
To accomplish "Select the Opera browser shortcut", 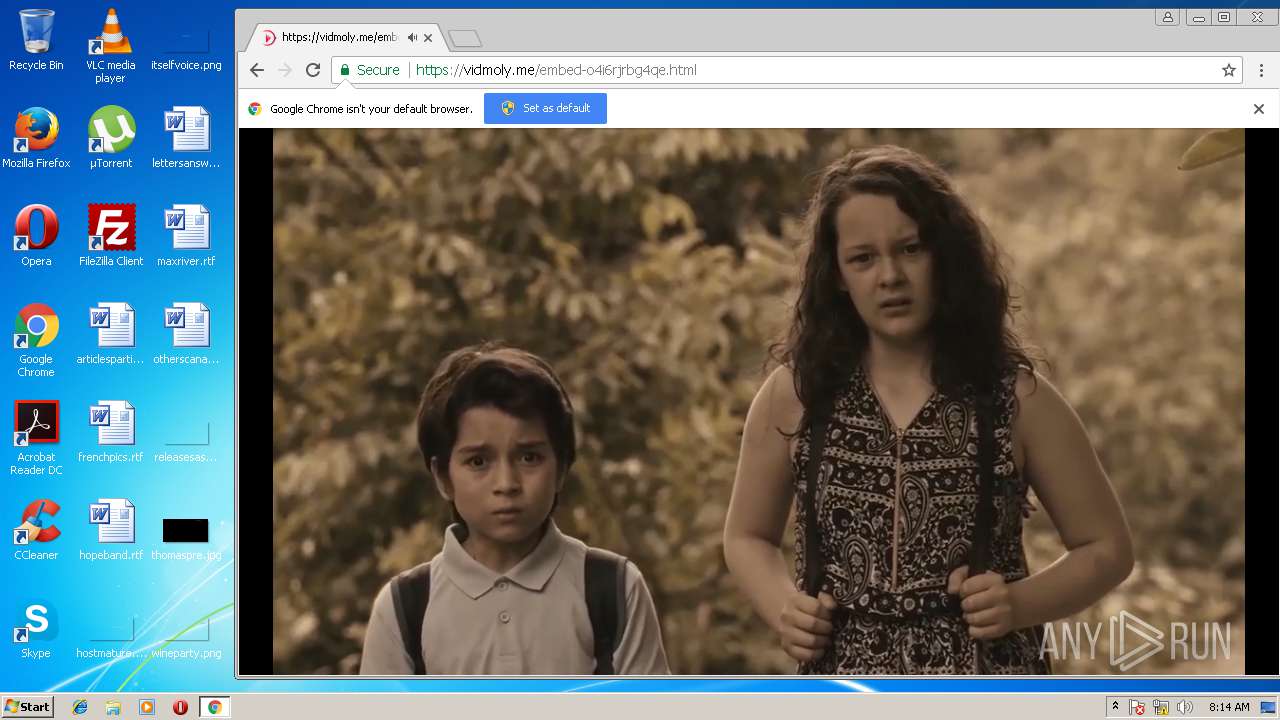I will (36, 236).
